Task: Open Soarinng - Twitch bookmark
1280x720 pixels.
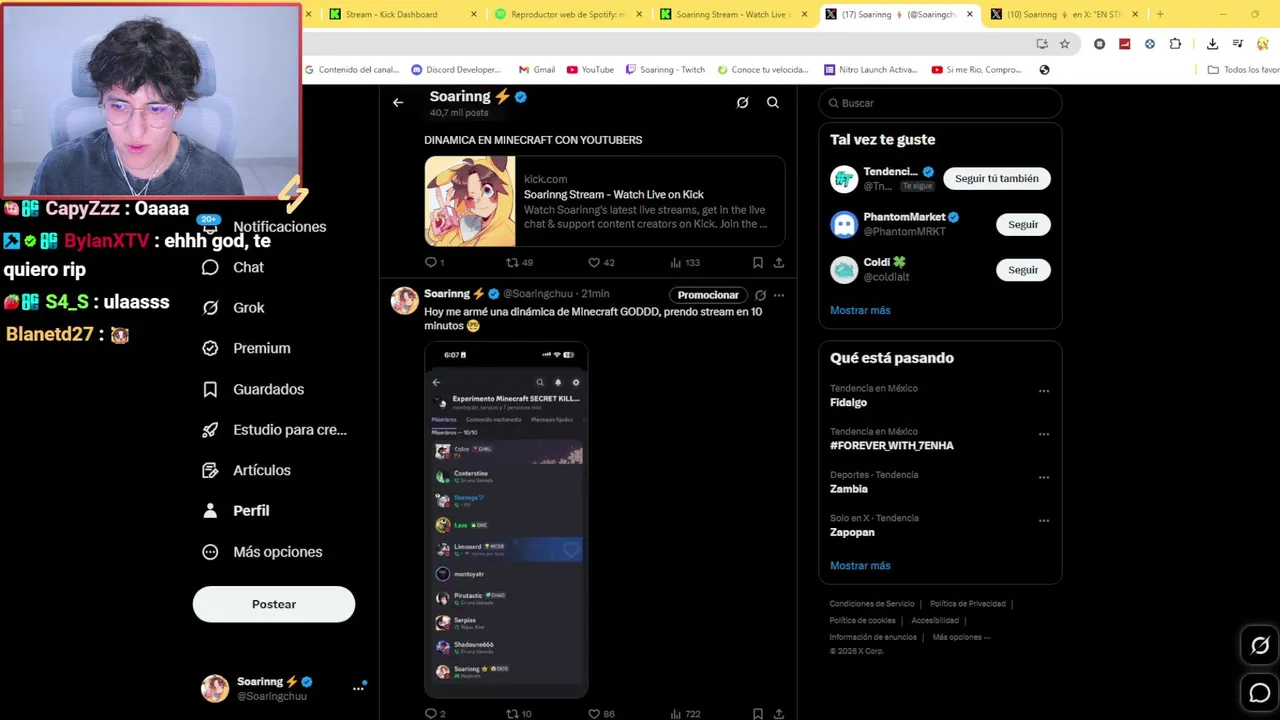Action: tap(665, 70)
